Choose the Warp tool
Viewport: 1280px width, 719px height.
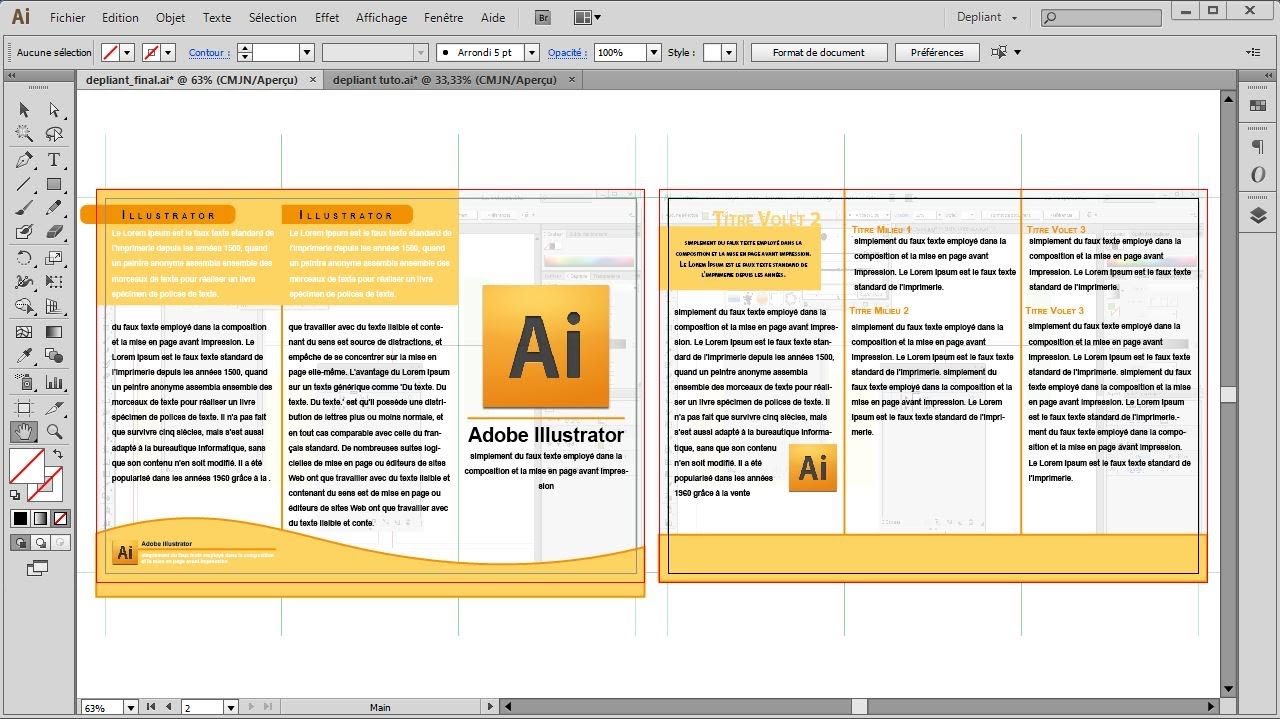click(x=24, y=282)
